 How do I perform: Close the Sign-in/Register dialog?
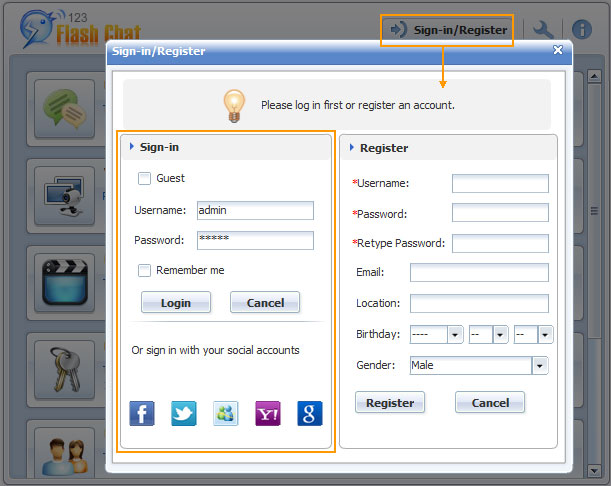coord(558,50)
